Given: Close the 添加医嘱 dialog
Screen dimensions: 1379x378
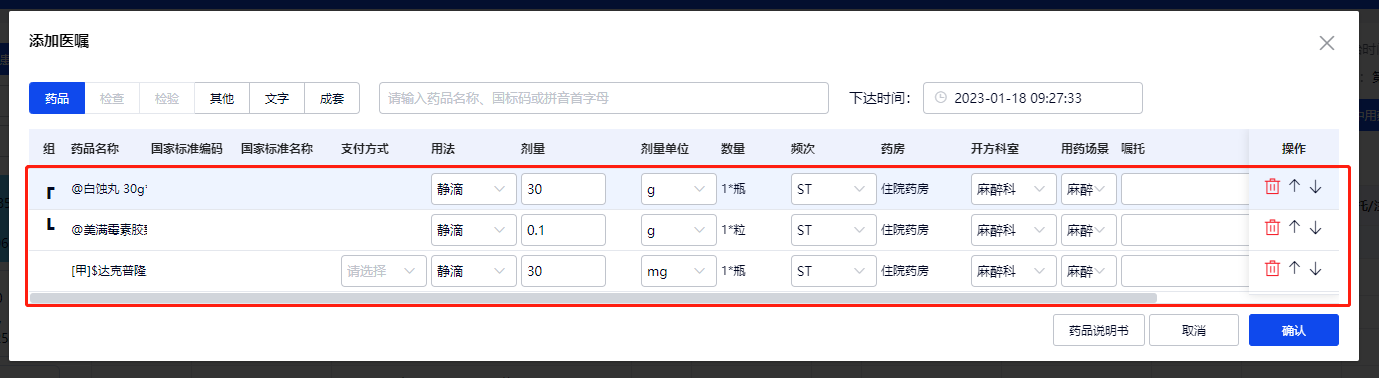Looking at the screenshot, I should (x=1327, y=43).
